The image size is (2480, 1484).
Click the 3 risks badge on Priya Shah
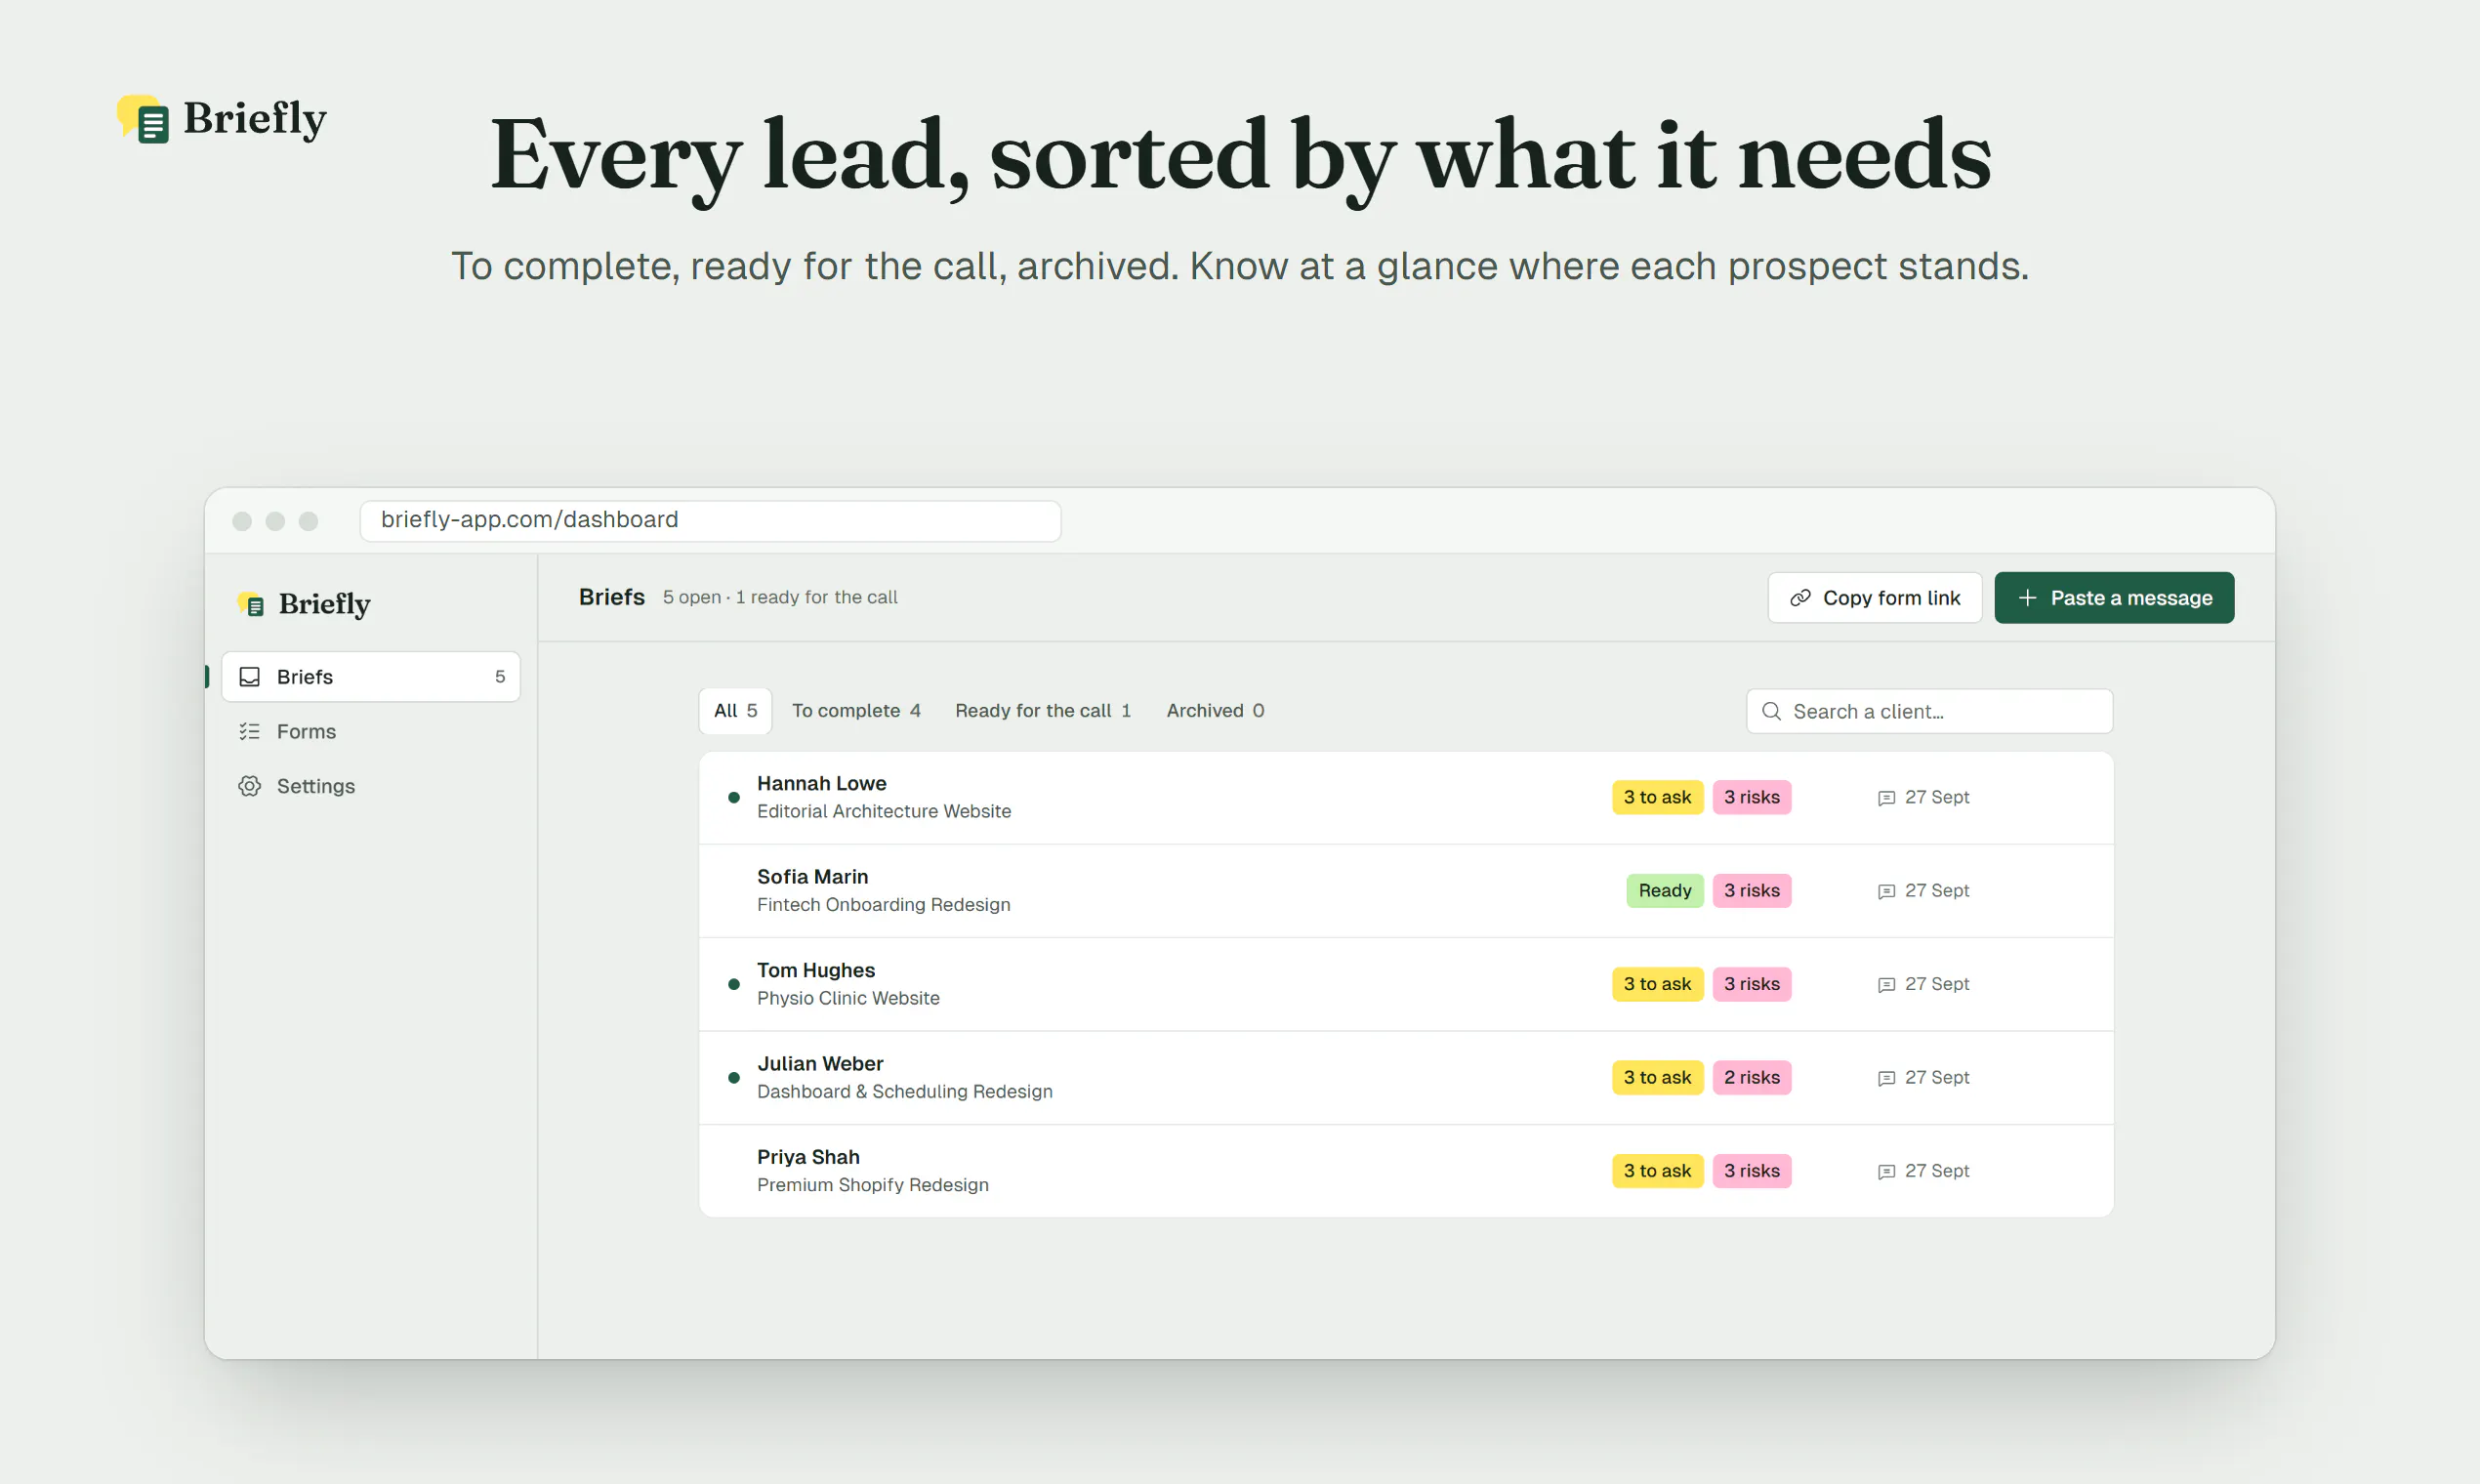click(x=1752, y=1171)
